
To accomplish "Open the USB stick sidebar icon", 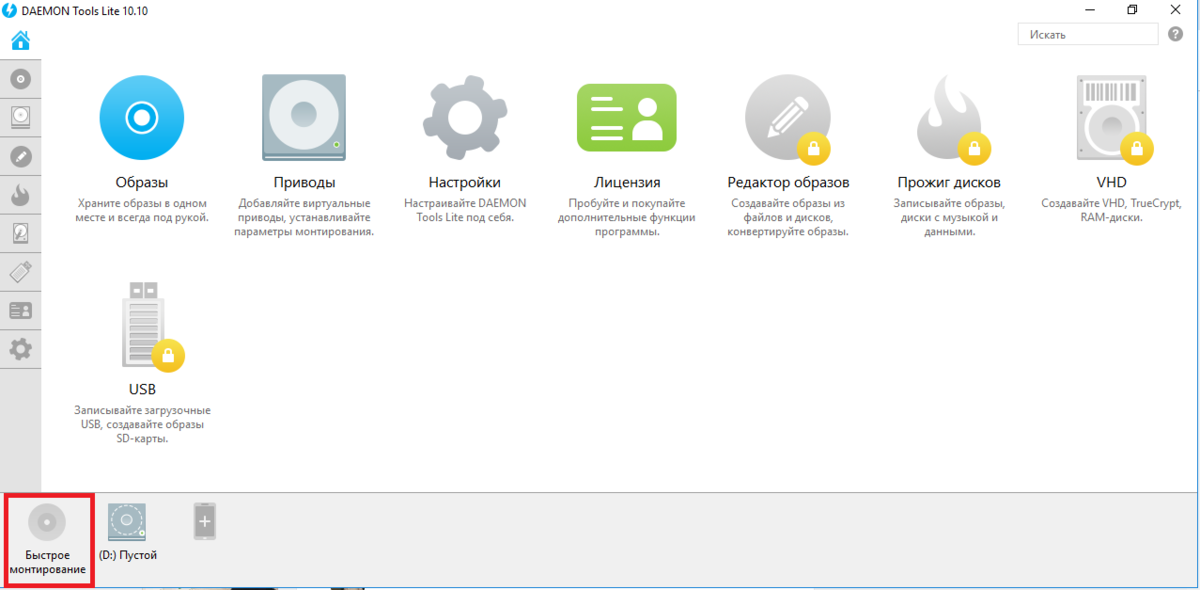I will pyautogui.click(x=20, y=272).
